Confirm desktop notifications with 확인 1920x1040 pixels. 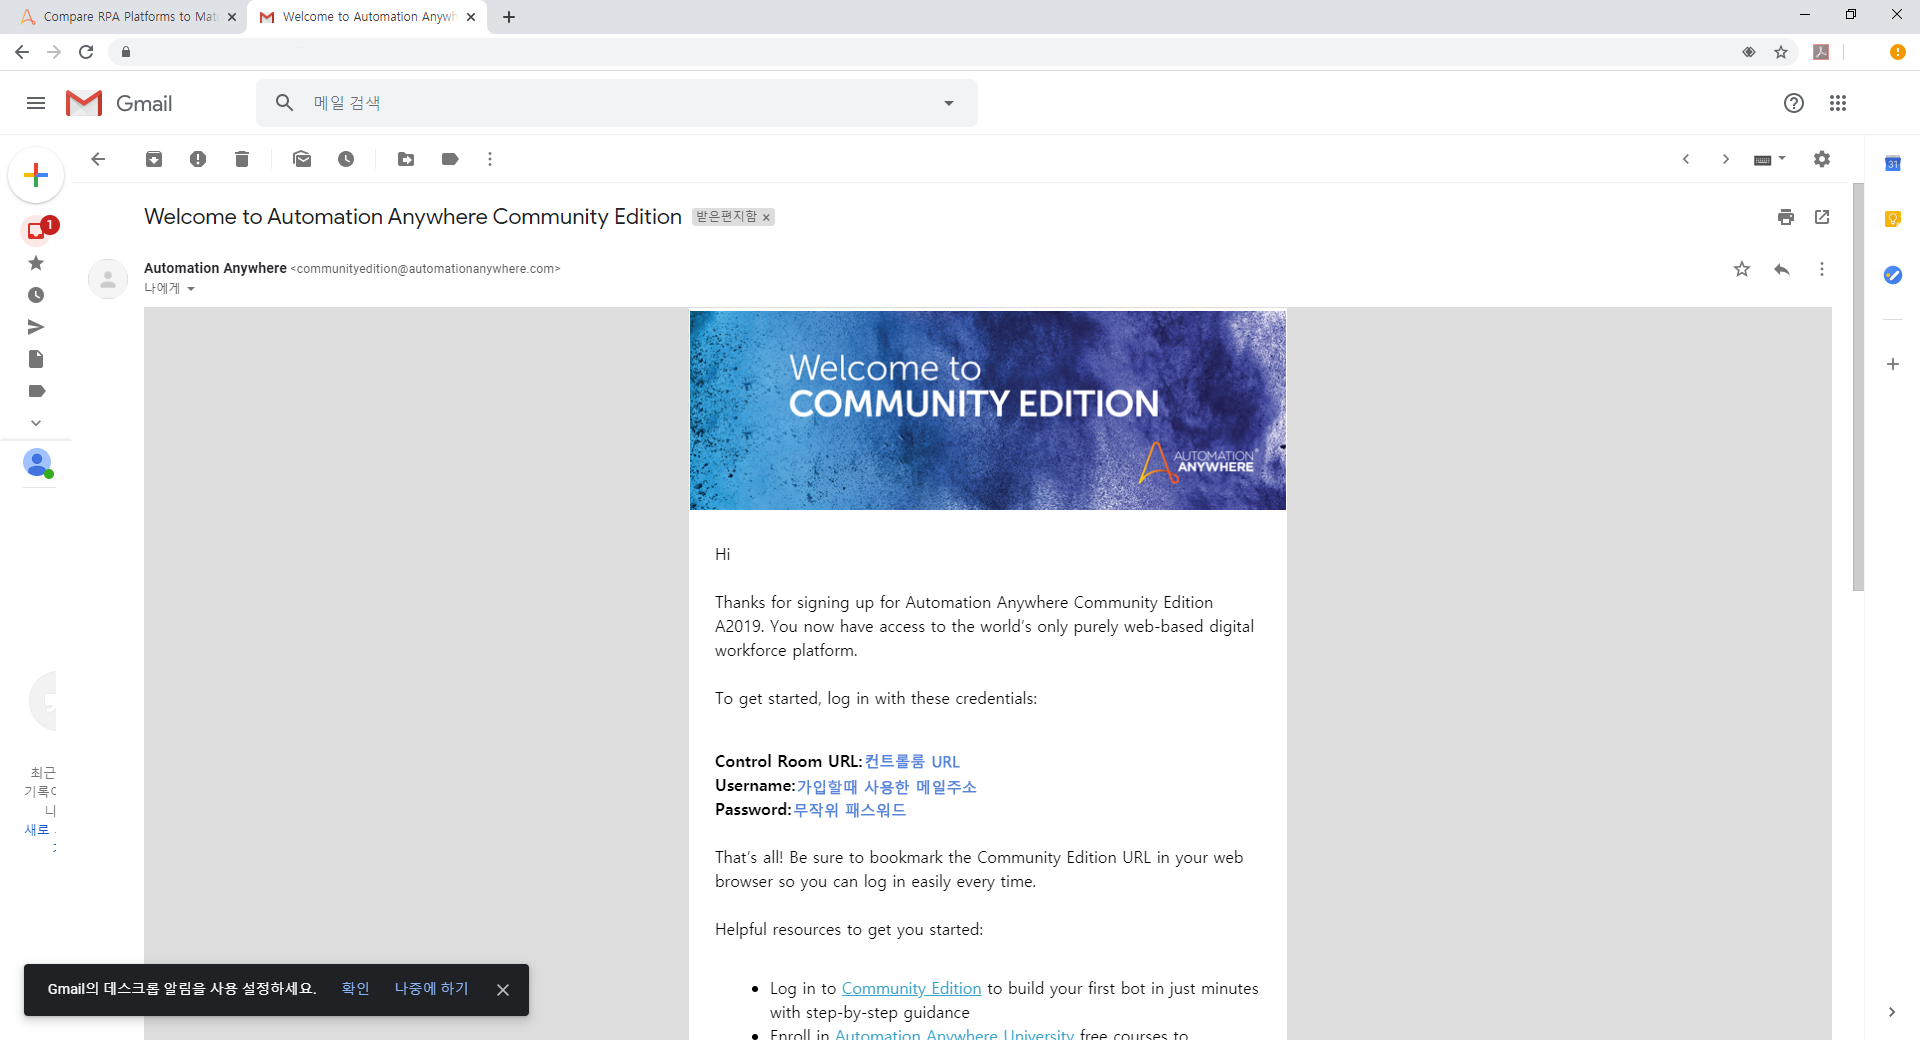pyautogui.click(x=355, y=989)
